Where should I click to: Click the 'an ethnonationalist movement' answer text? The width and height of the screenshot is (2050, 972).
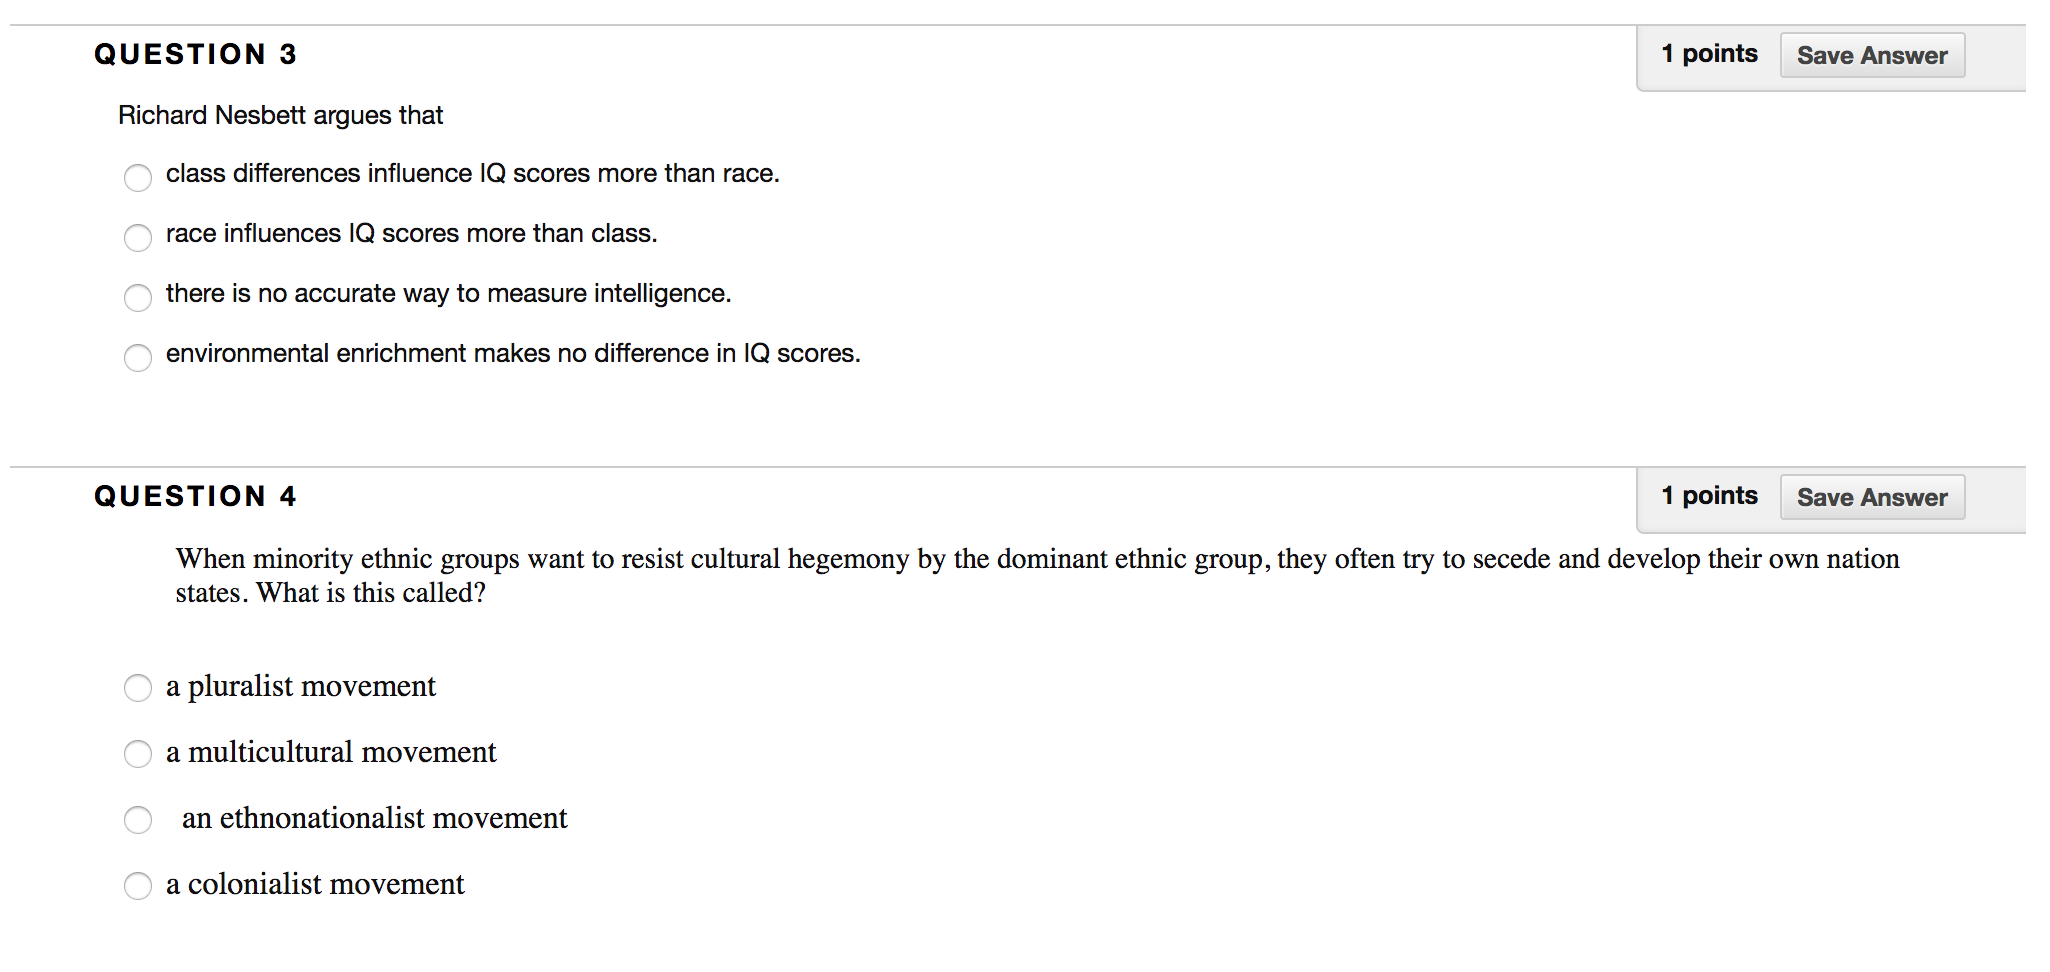pyautogui.click(x=374, y=818)
